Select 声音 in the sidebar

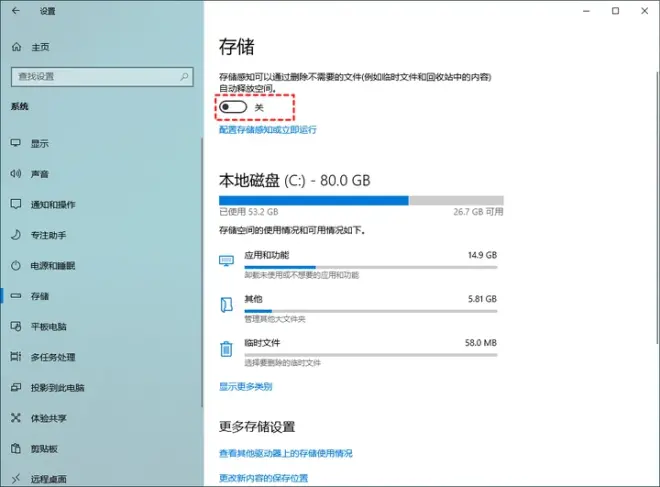40,174
